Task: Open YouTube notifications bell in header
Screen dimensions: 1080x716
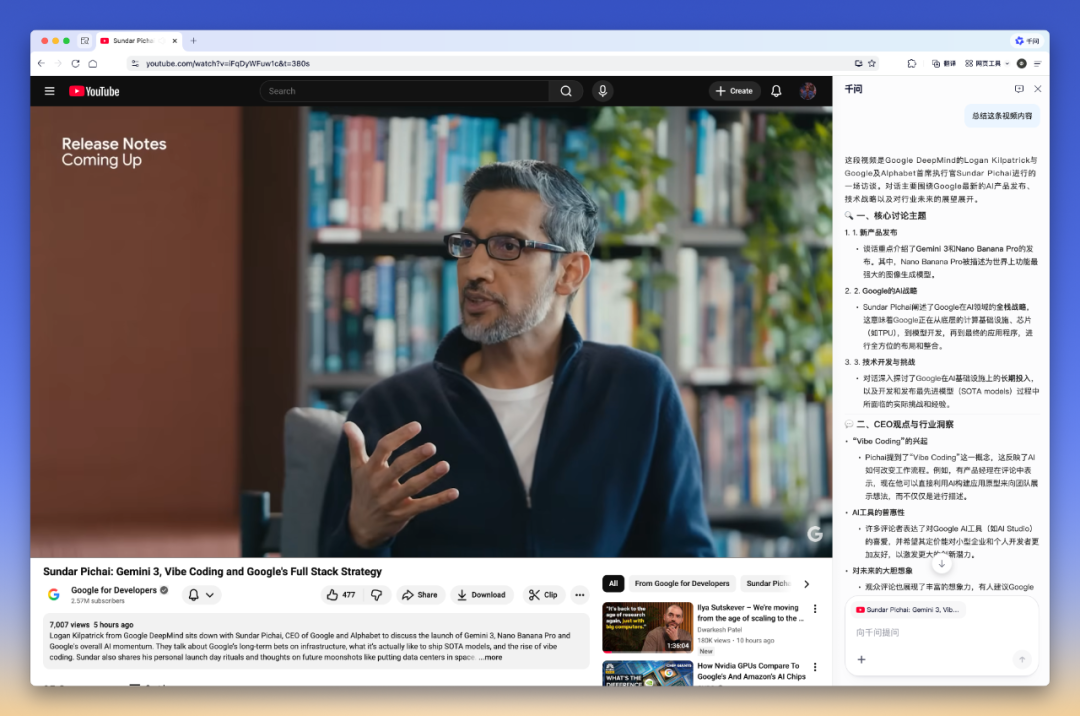Action: pyautogui.click(x=776, y=91)
